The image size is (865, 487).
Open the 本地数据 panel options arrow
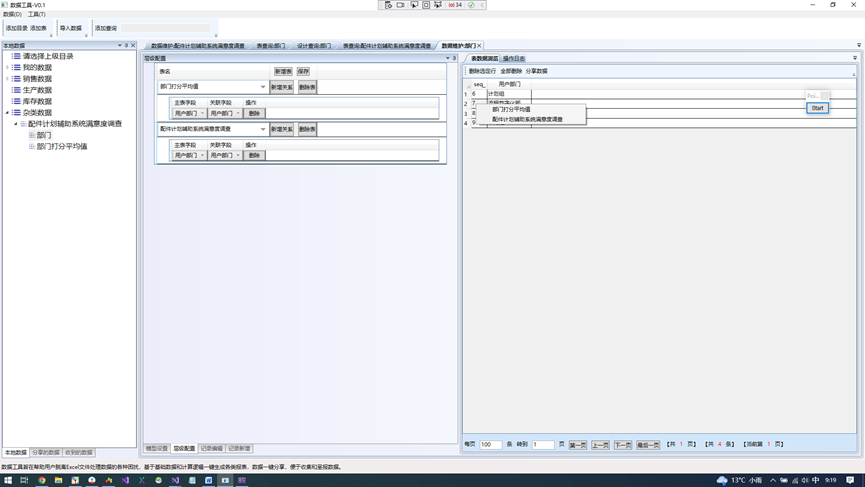point(120,45)
